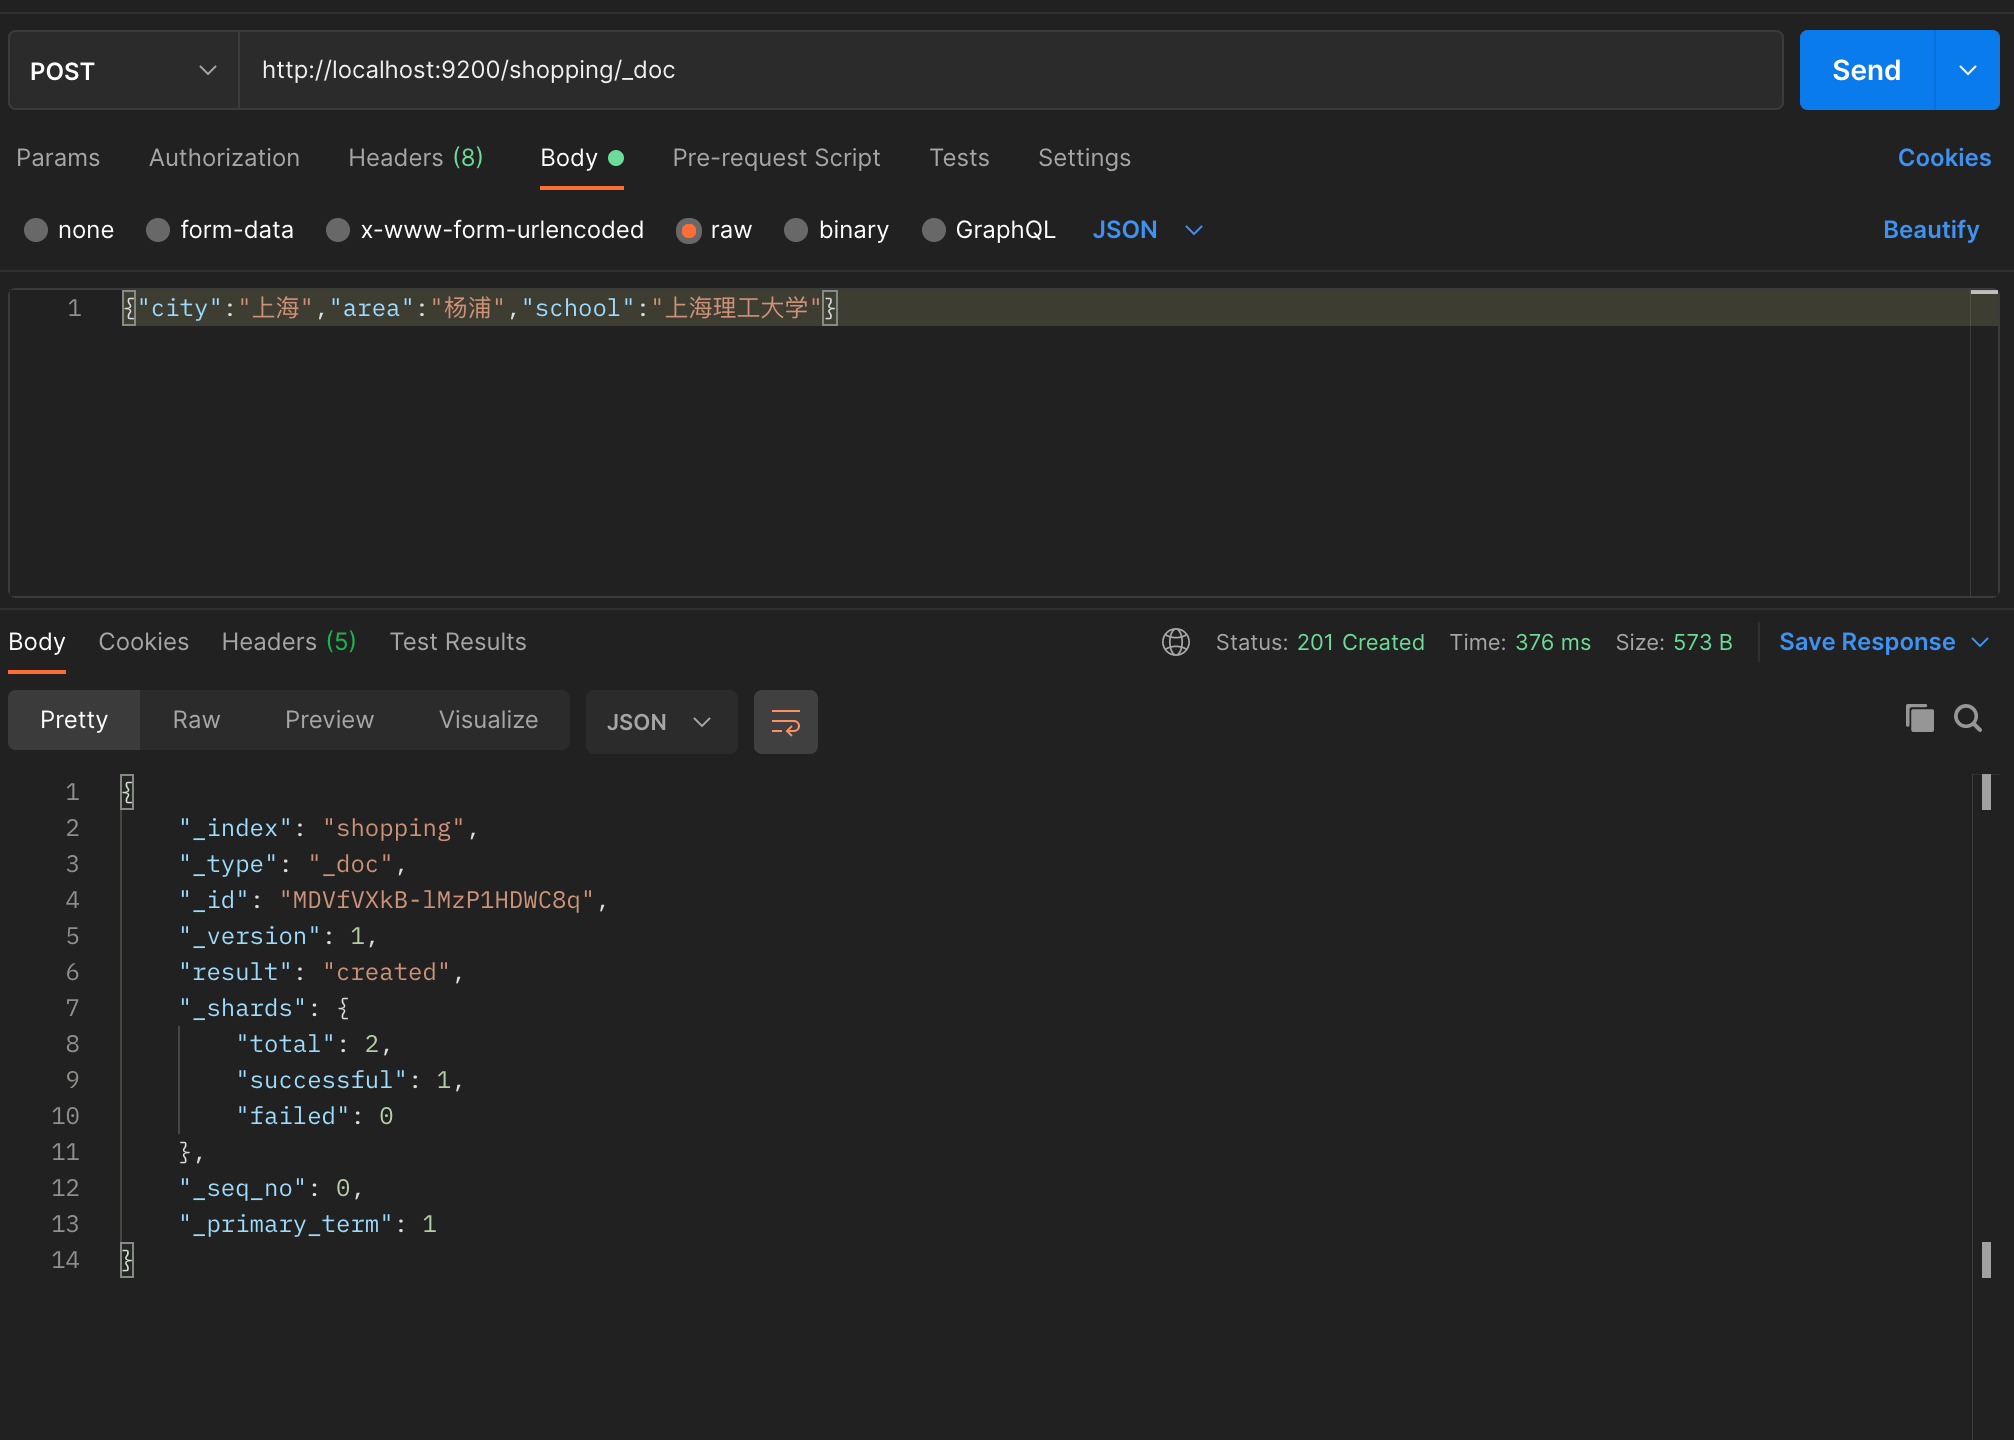Click the "_shards" line in response
This screenshot has width=2014, height=1440.
(264, 1008)
